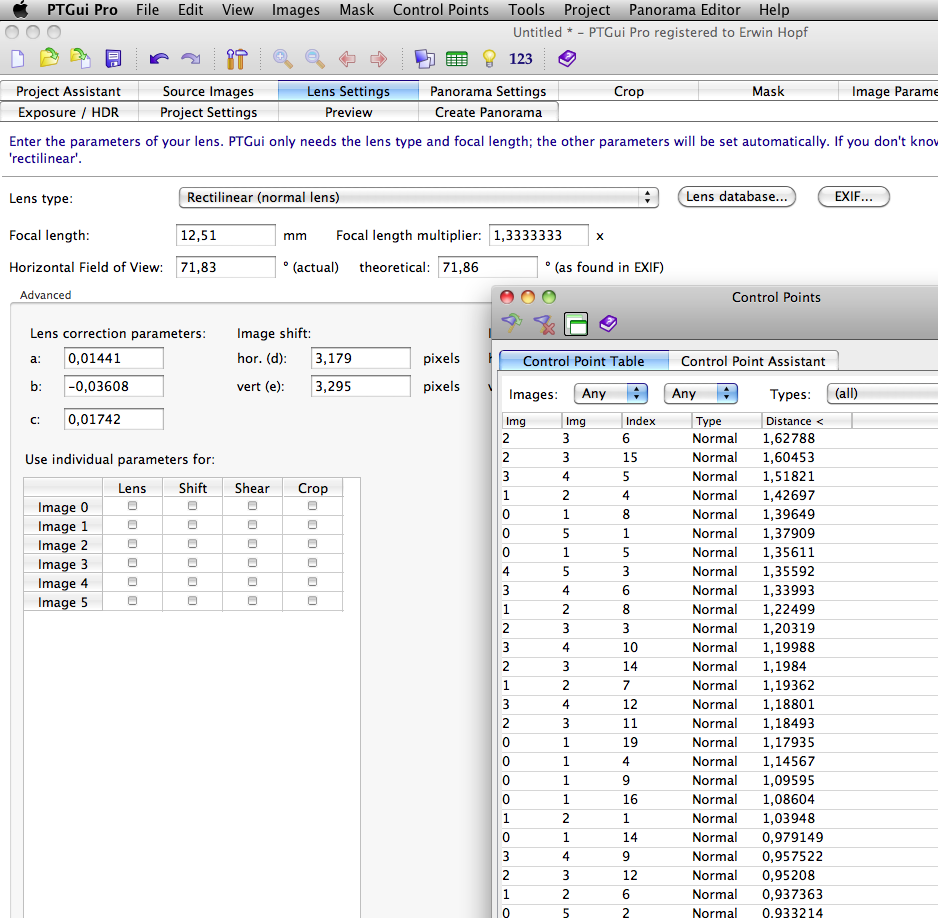The image size is (938, 918).
Task: Open the Control Point Assistant tab
Action: [753, 361]
